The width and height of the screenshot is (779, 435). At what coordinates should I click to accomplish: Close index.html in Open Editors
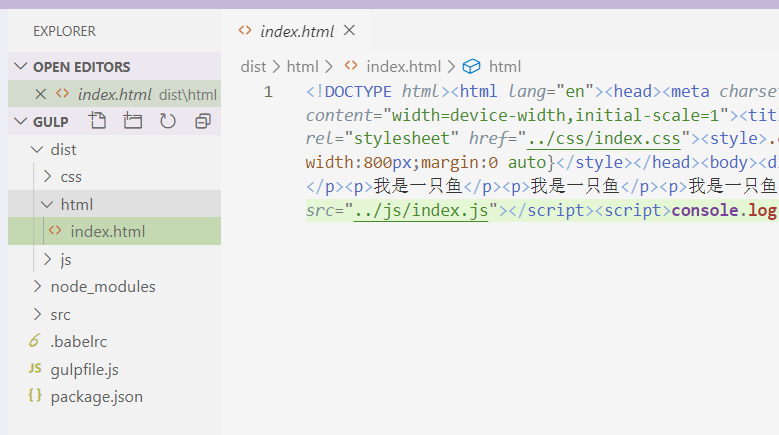(x=41, y=94)
